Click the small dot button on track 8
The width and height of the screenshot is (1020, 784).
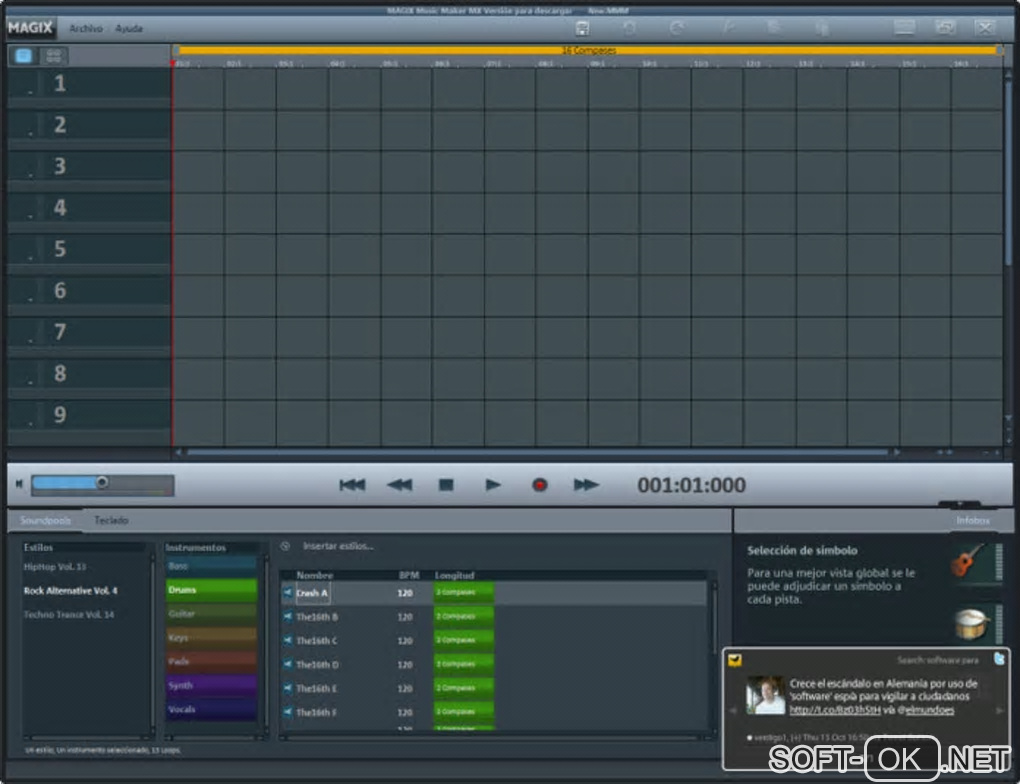click(x=30, y=381)
